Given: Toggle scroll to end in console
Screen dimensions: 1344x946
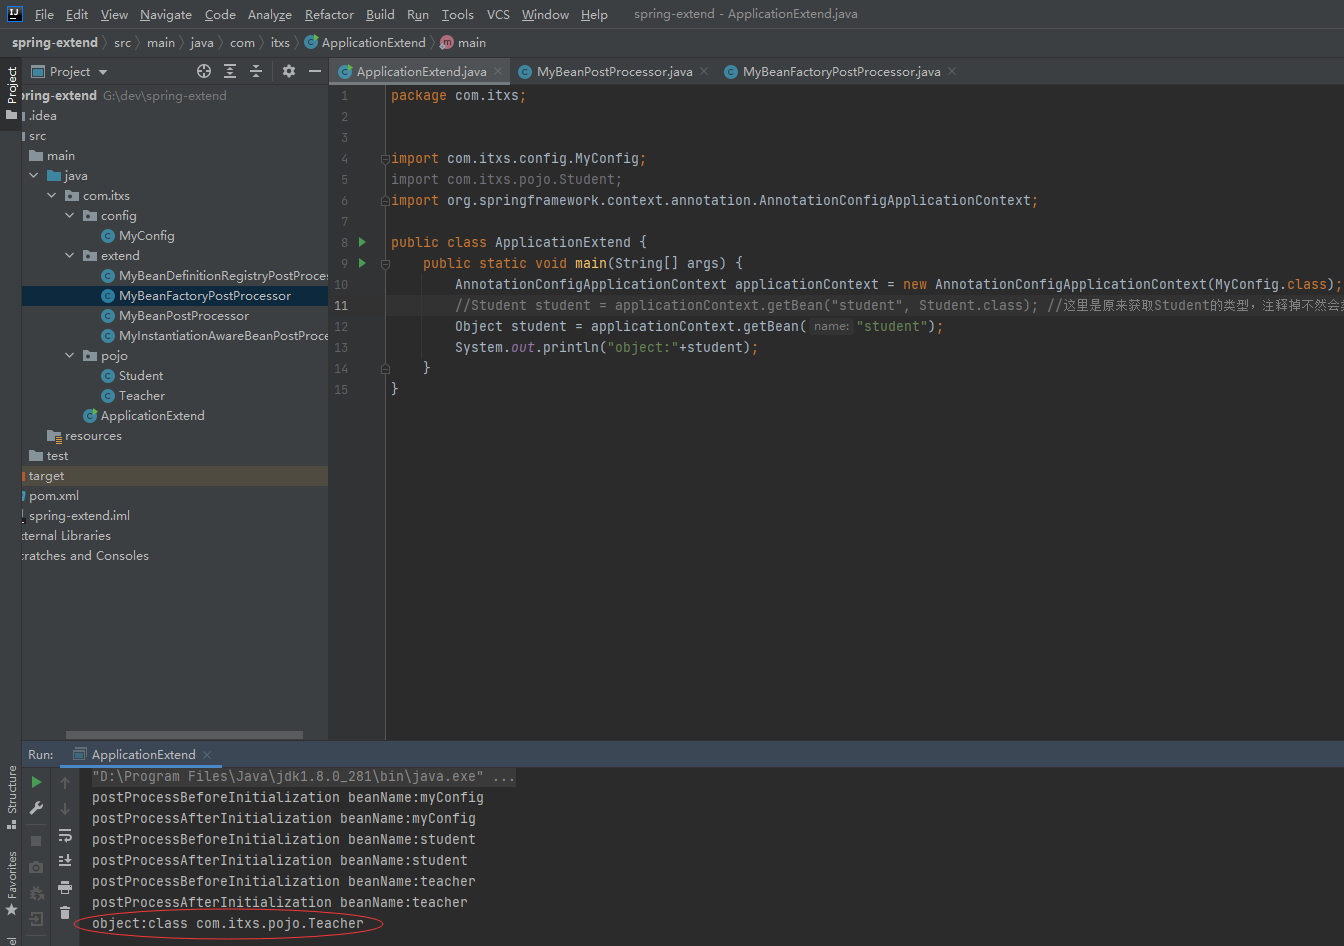Looking at the screenshot, I should [x=65, y=861].
